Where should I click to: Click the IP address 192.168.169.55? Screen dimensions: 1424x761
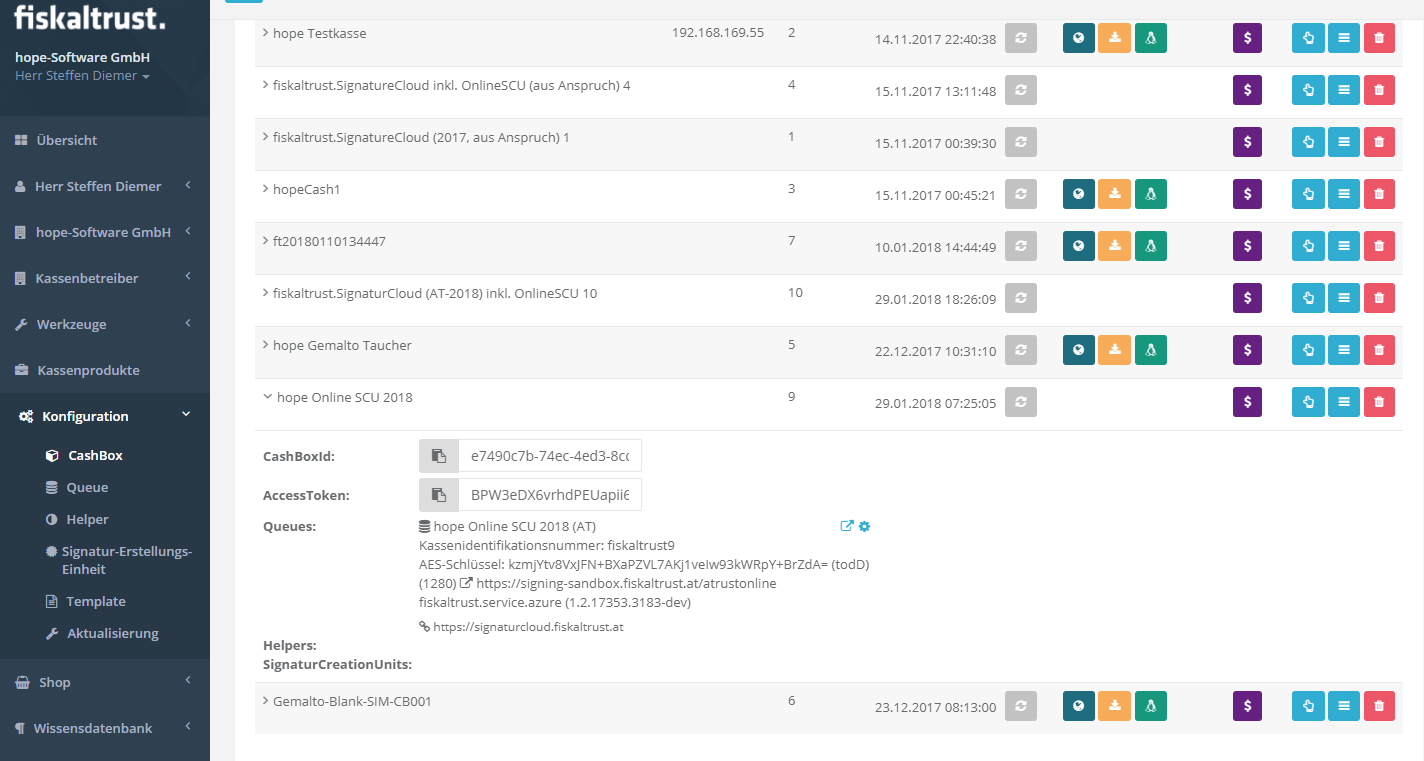(718, 33)
